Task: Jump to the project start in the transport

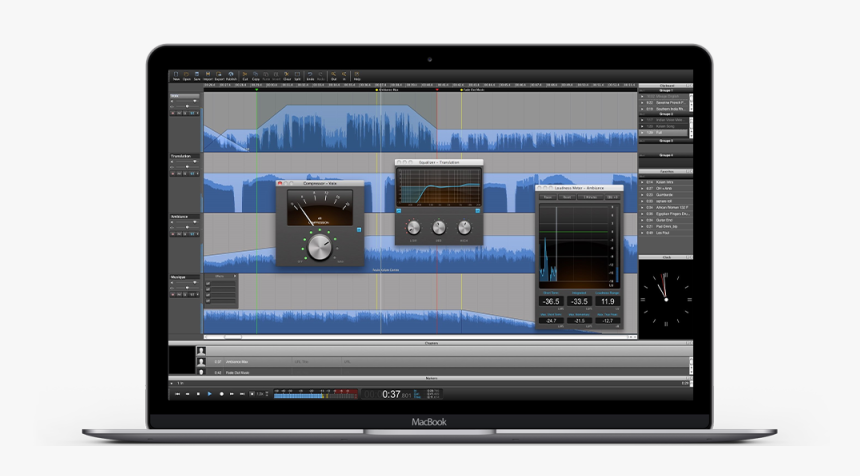Action: pos(177,394)
